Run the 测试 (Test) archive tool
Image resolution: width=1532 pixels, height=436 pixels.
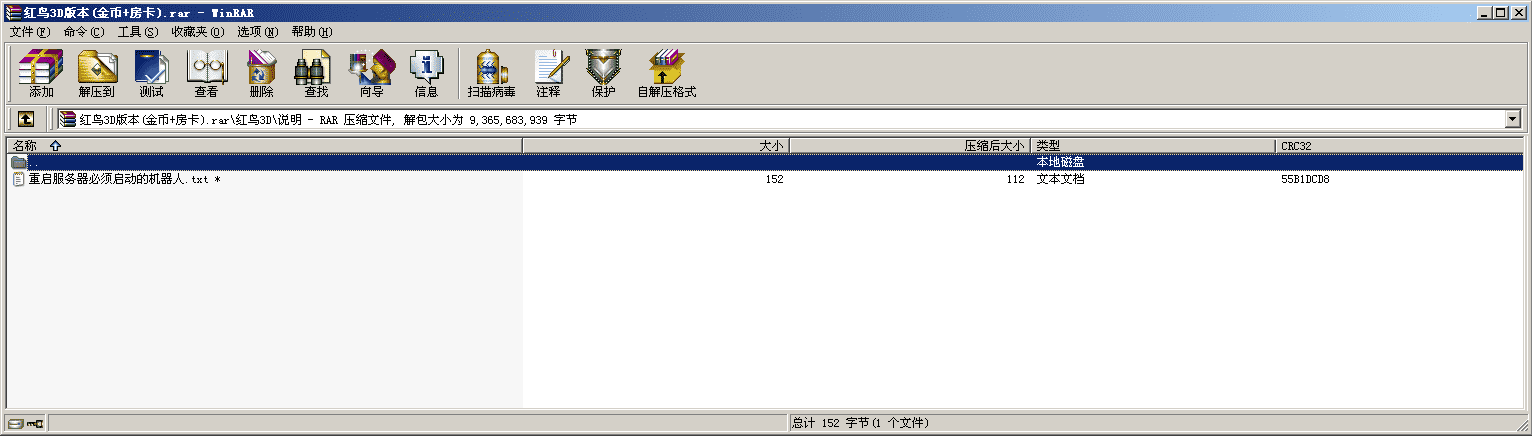(151, 73)
